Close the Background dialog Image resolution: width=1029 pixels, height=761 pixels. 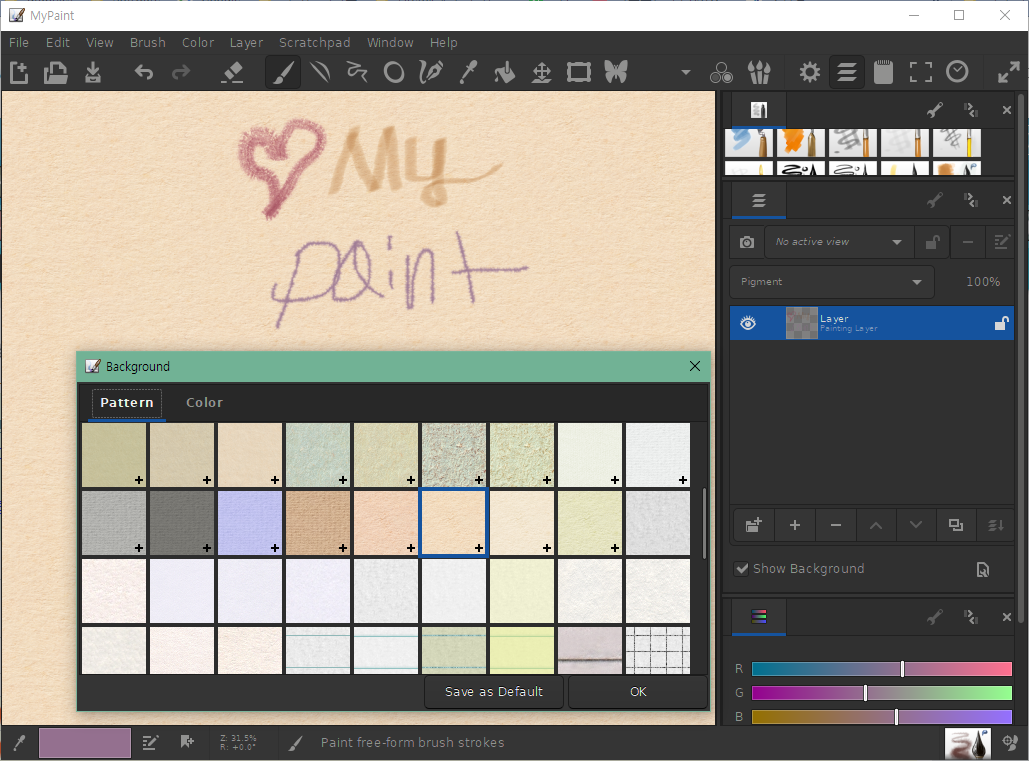(695, 366)
